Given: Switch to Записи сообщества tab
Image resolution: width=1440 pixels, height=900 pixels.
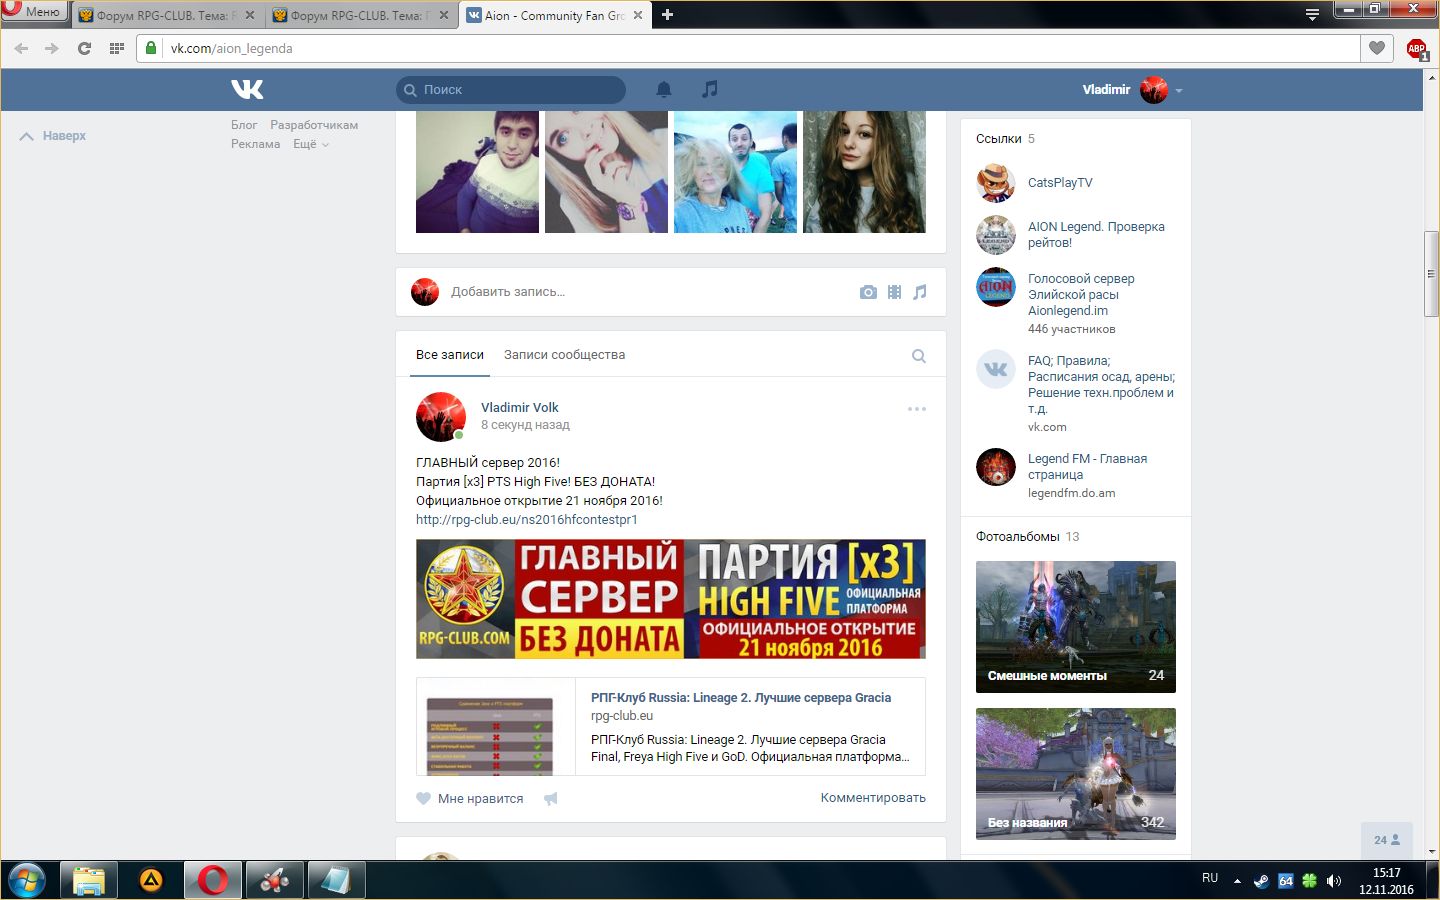Looking at the screenshot, I should (564, 355).
